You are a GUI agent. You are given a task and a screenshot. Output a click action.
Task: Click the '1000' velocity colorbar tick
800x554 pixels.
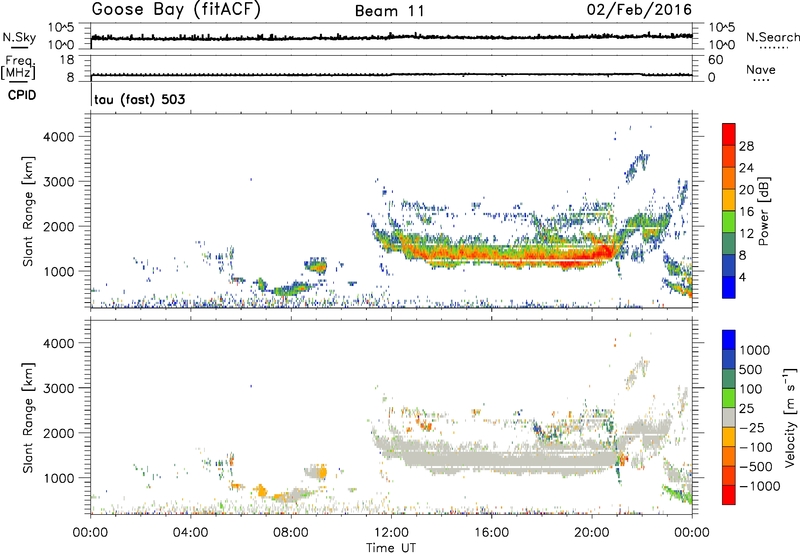point(755,350)
